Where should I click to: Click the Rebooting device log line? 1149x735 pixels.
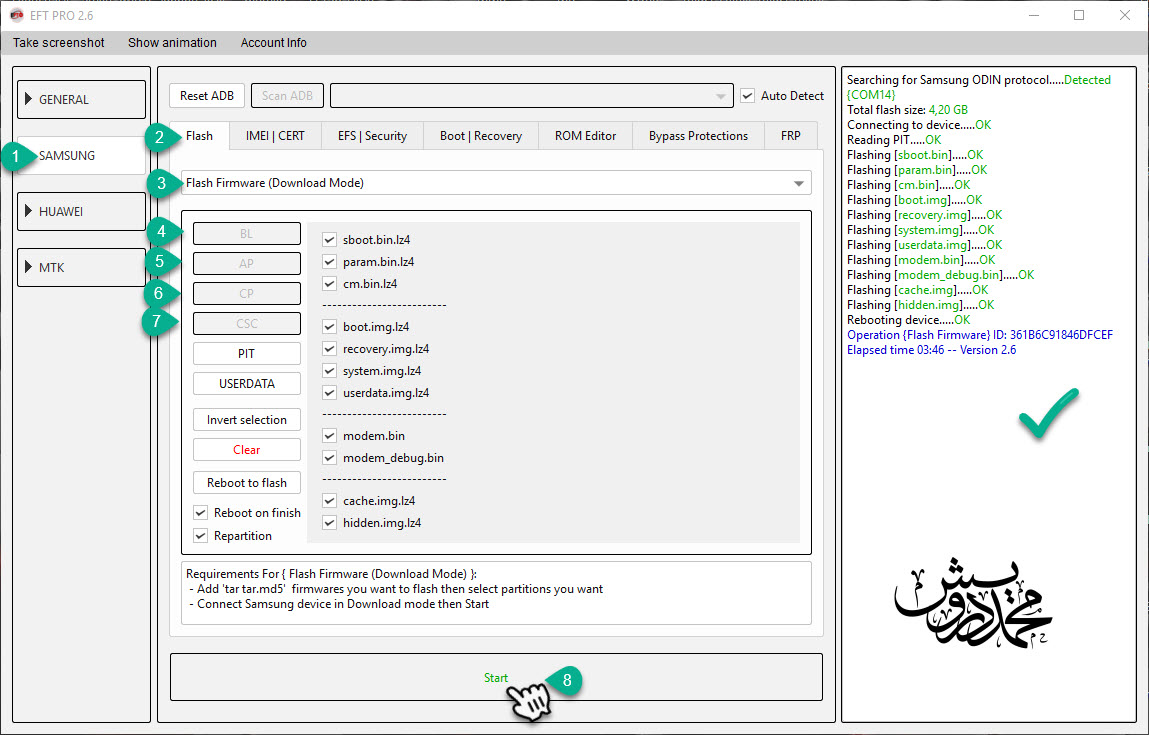pyautogui.click(x=908, y=320)
